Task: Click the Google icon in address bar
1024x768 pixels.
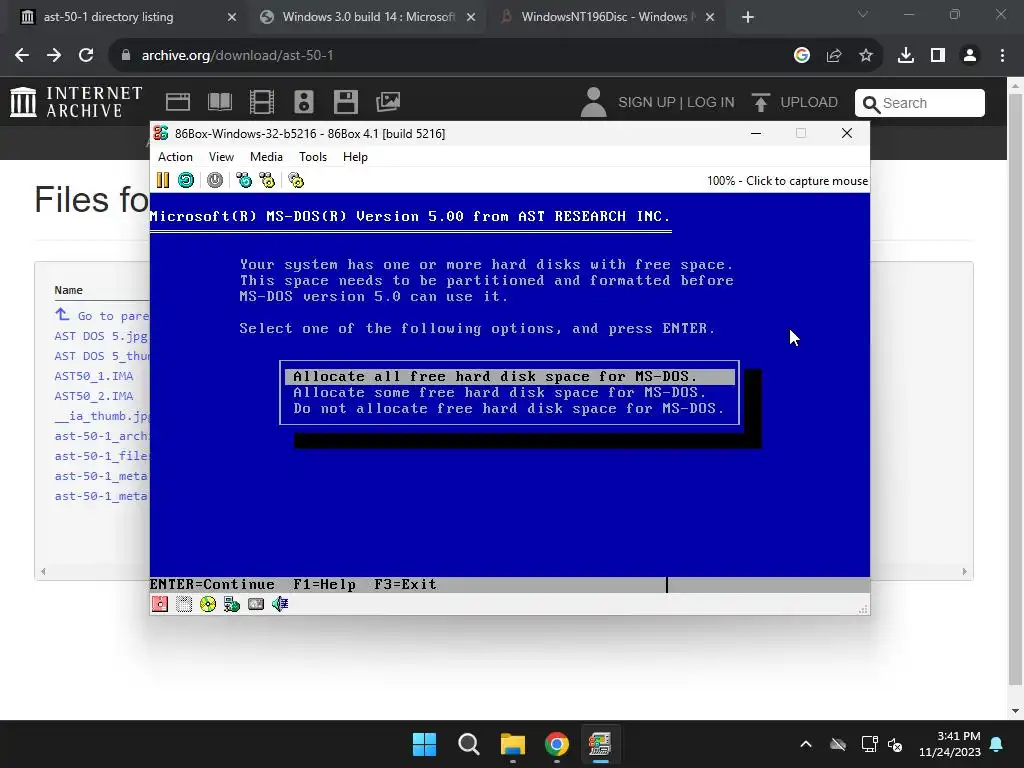Action: [802, 56]
